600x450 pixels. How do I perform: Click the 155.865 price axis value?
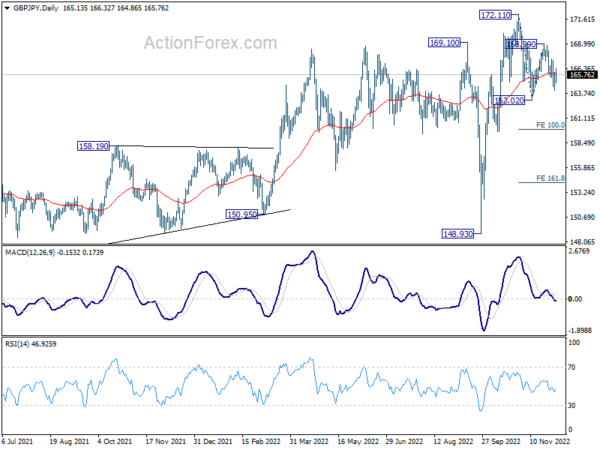click(x=582, y=168)
